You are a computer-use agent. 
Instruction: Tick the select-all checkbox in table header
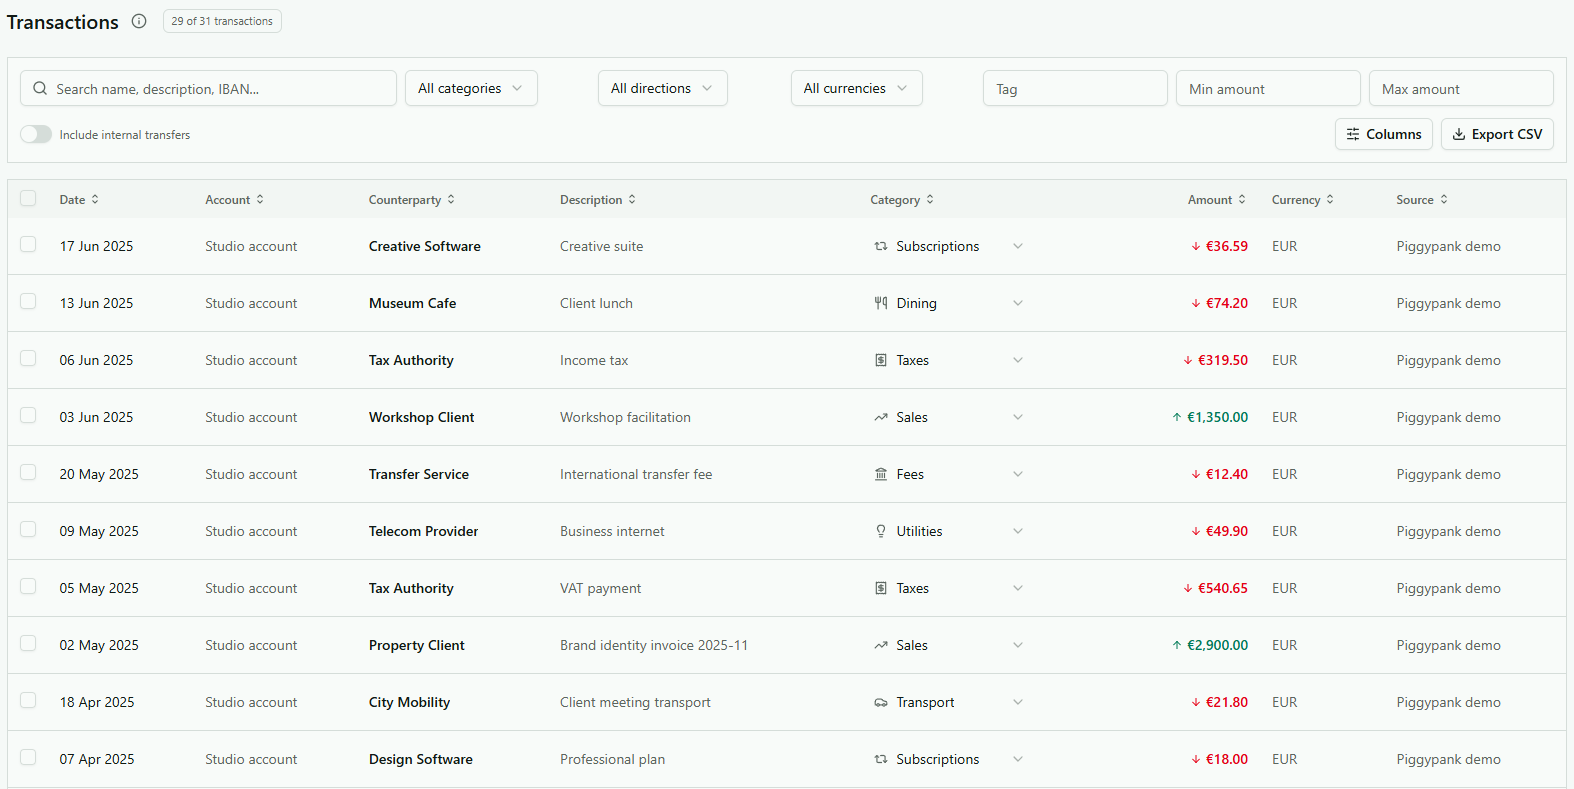[28, 198]
